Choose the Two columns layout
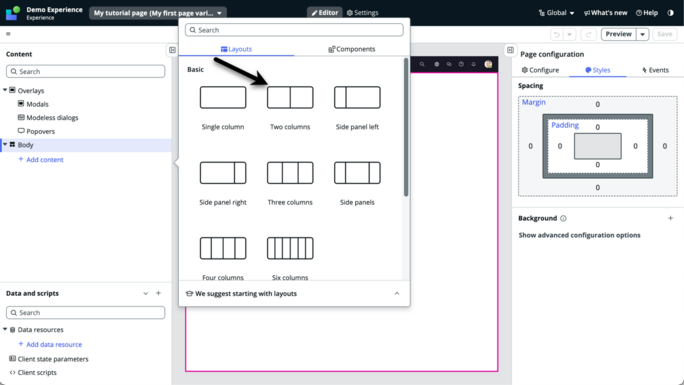Viewport: 684px width, 385px height. coord(290,97)
